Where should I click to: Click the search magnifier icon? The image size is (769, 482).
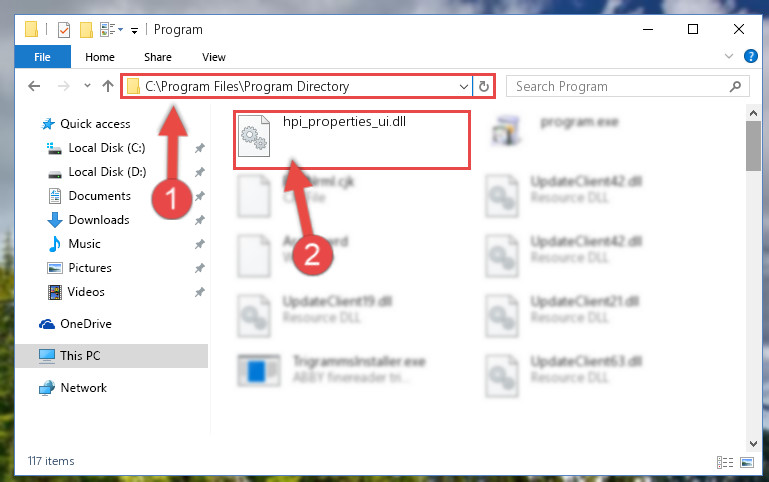(735, 87)
